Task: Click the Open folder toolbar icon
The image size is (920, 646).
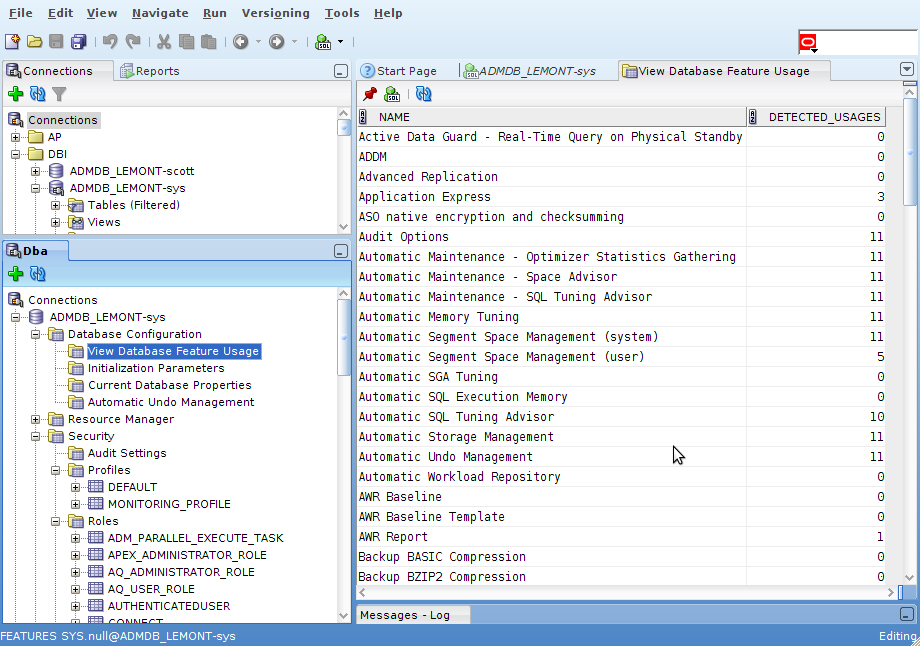Action: coord(35,42)
